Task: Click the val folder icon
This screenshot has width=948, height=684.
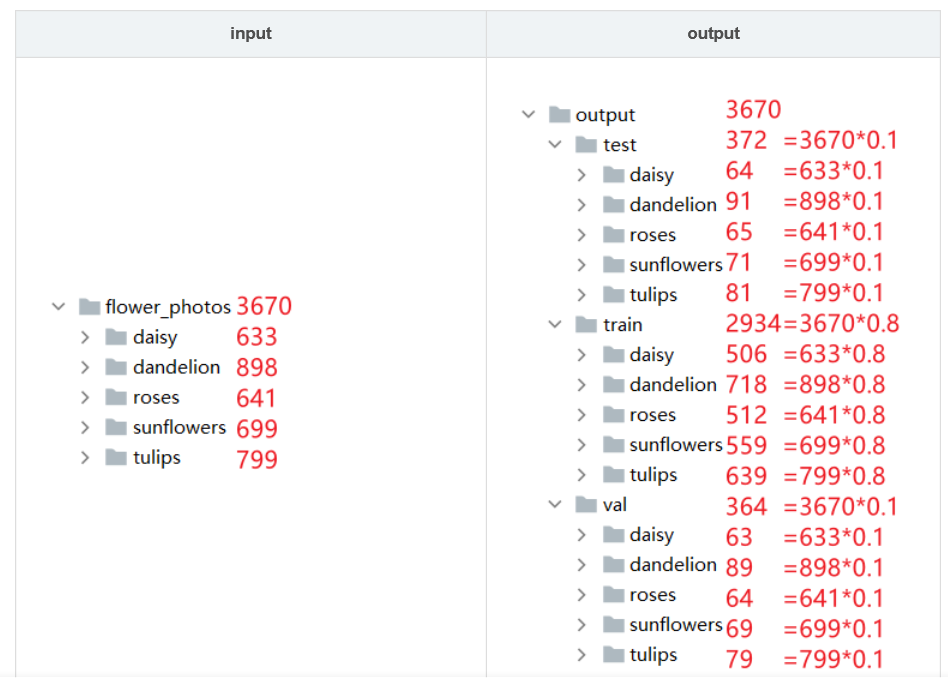Action: (x=585, y=505)
